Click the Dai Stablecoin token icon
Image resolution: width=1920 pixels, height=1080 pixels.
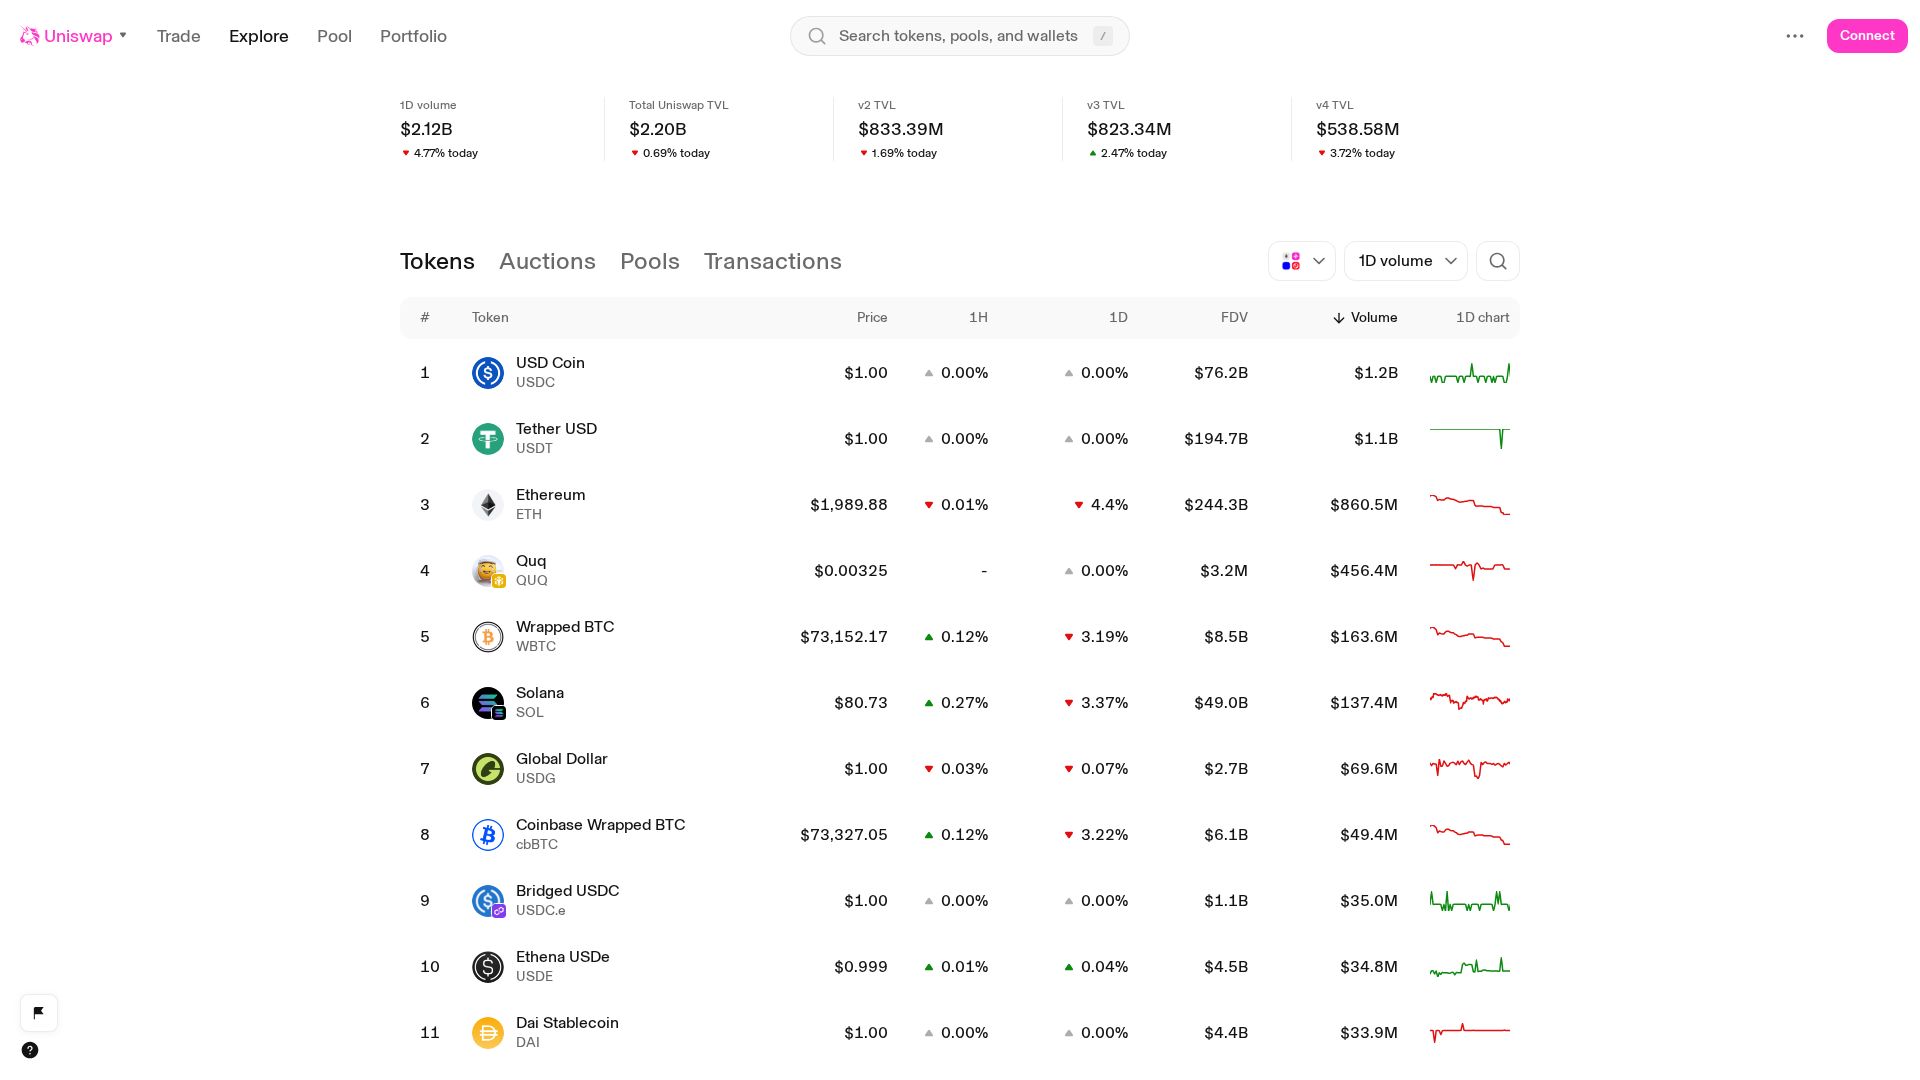tap(488, 1033)
